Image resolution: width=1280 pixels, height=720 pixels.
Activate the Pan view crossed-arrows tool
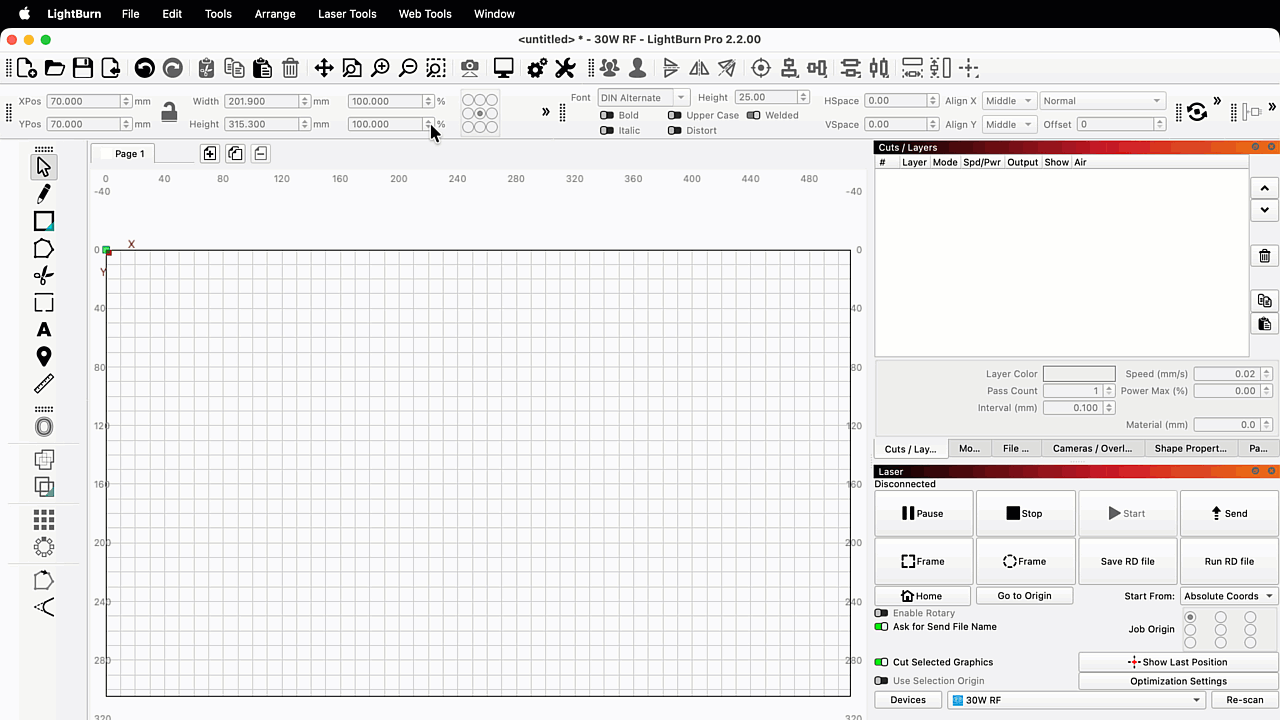coord(324,68)
